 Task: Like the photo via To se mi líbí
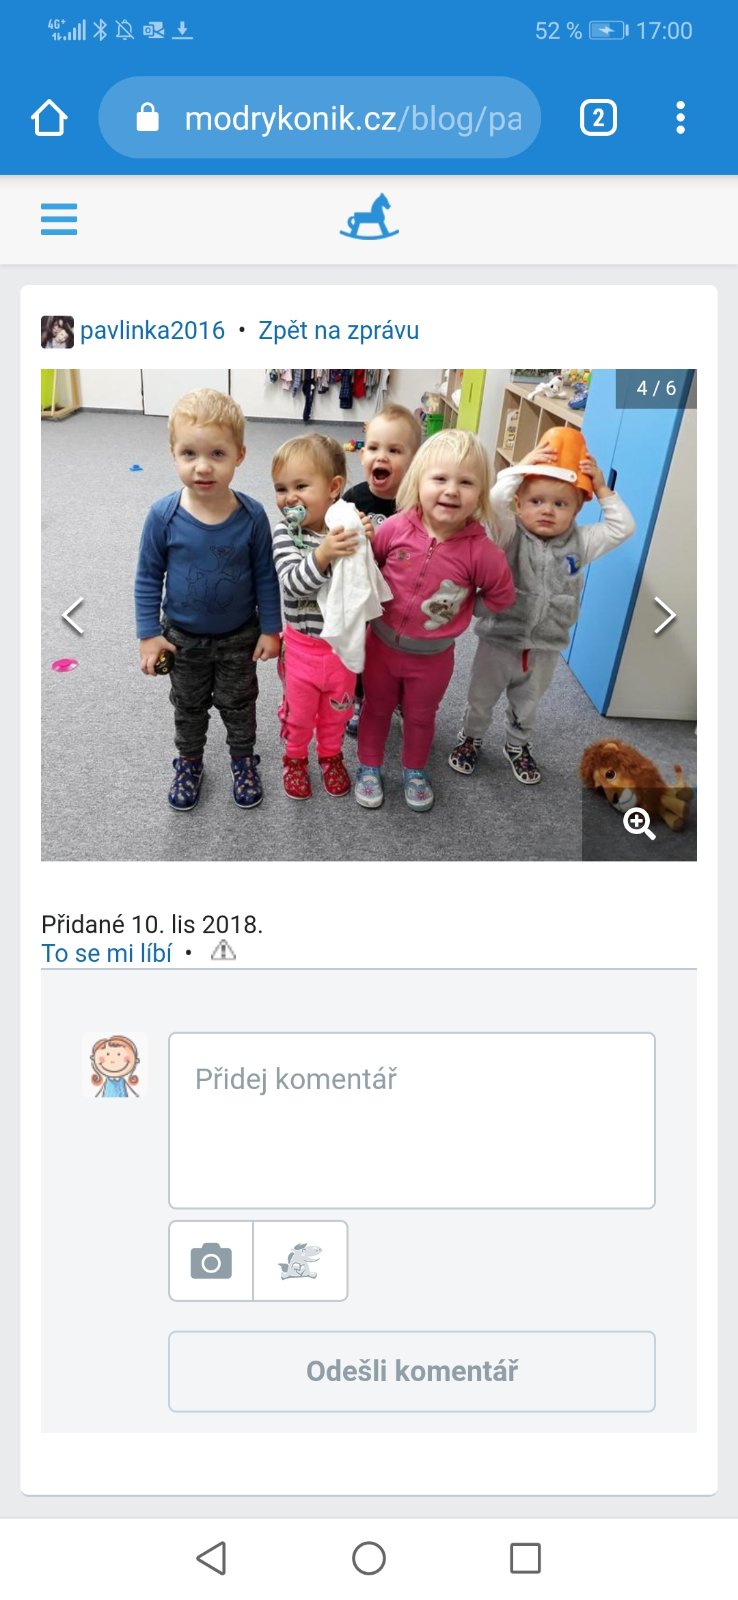106,953
